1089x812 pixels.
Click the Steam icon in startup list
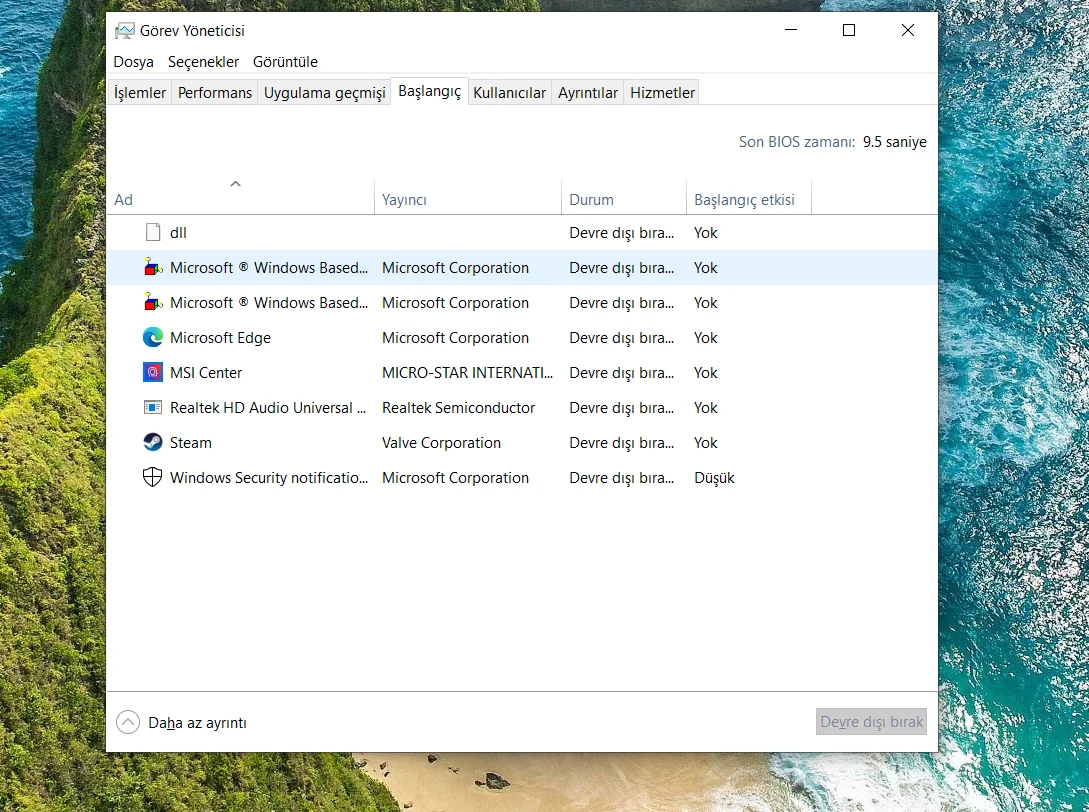tap(152, 443)
